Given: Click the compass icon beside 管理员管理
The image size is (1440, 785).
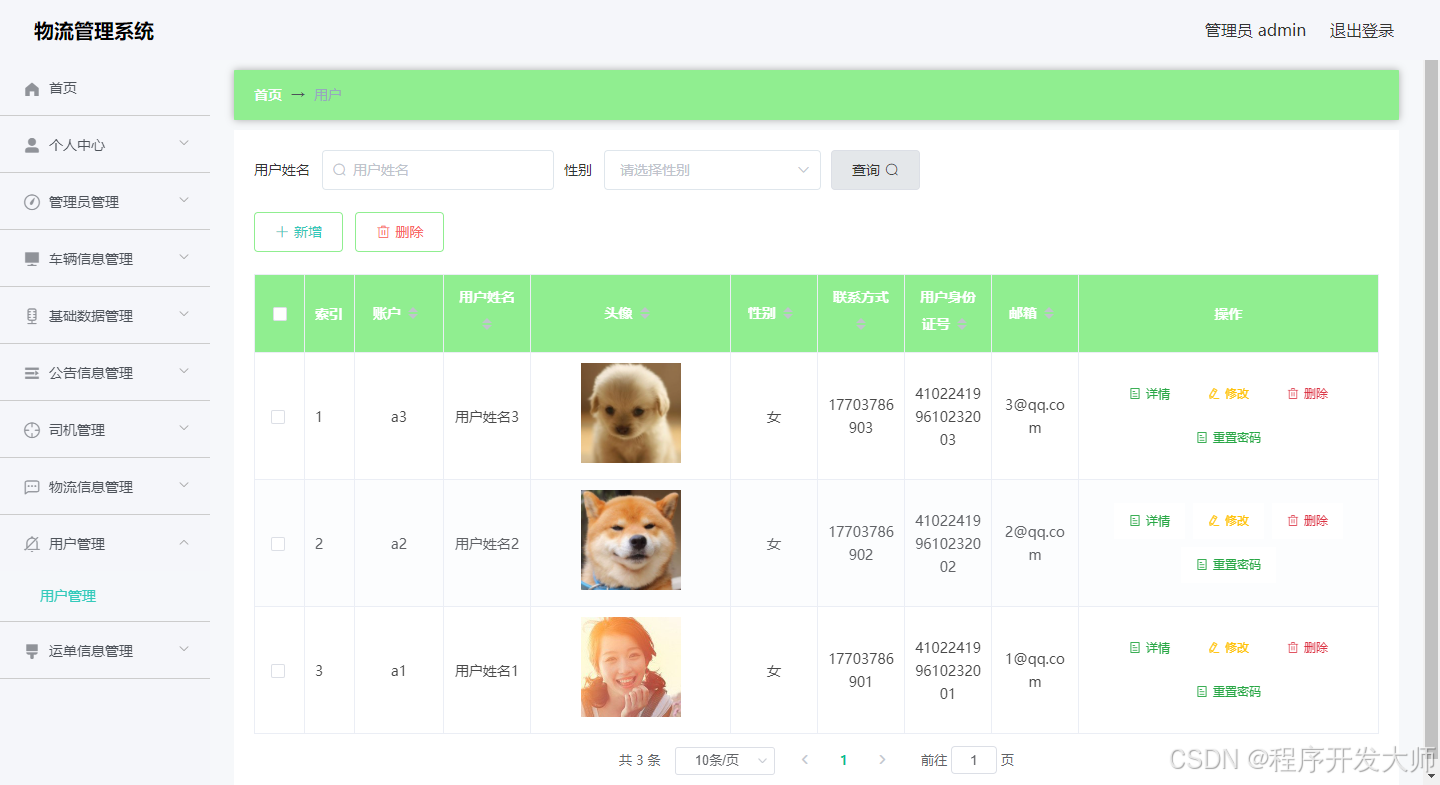Looking at the screenshot, I should tap(32, 202).
